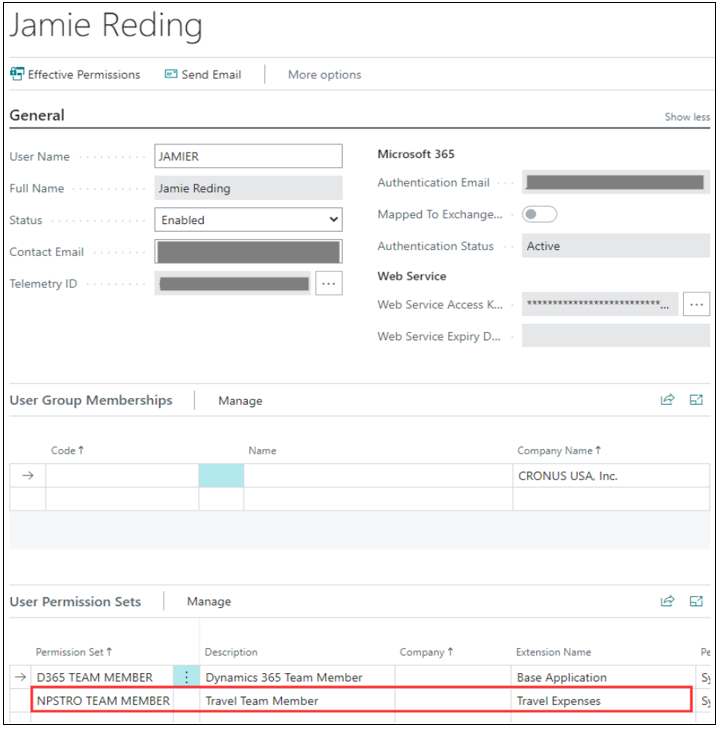Sort by Permission Set column header

(74, 652)
